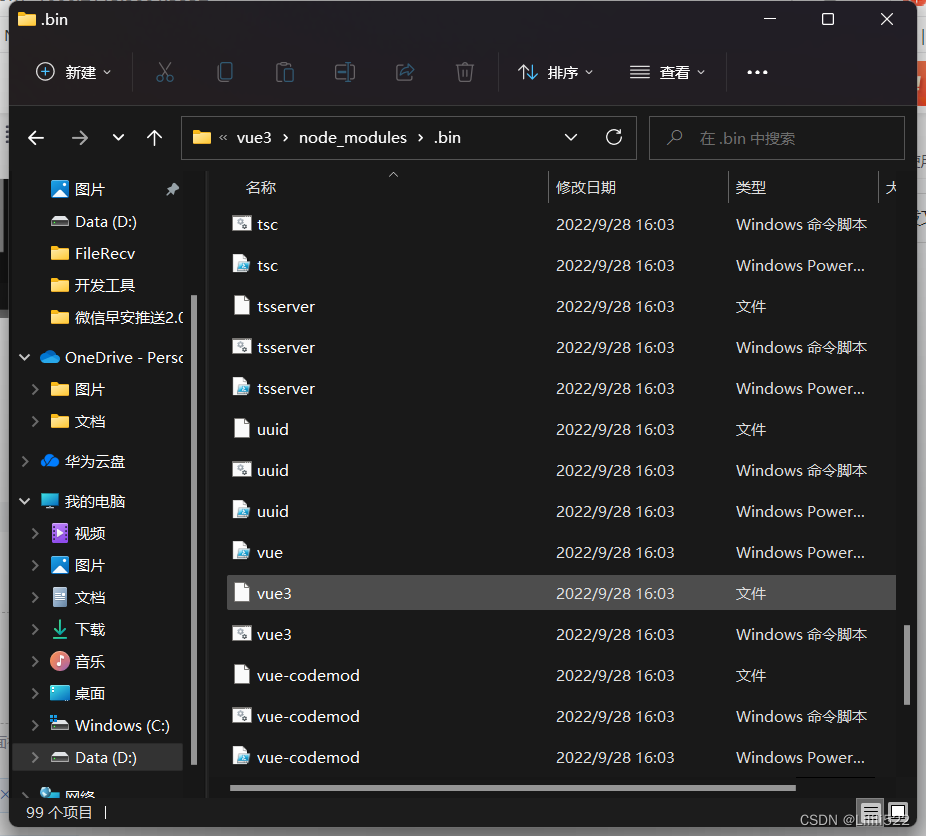Open the See more ellipsis menu
This screenshot has height=836, width=926.
(x=757, y=71)
